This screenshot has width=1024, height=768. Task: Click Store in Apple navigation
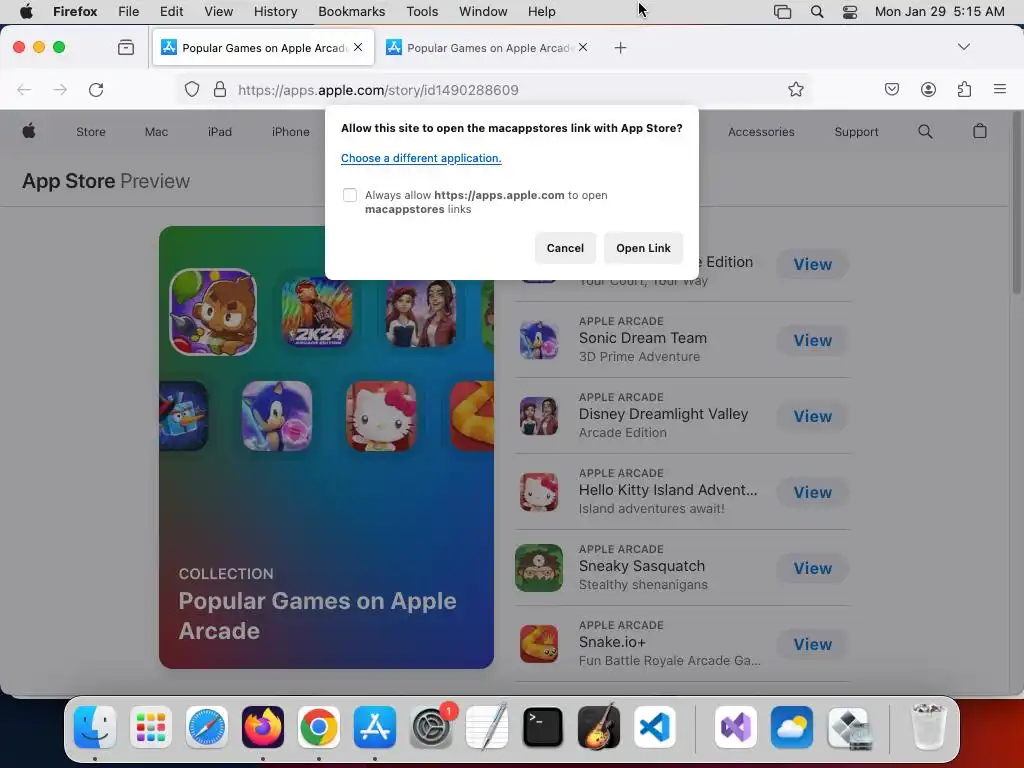pos(91,132)
